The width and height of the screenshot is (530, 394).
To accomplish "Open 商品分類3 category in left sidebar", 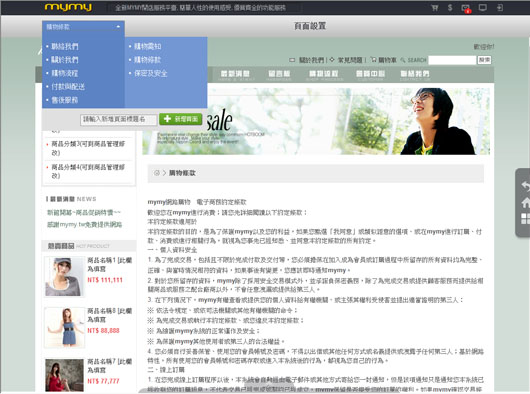I will coord(88,148).
